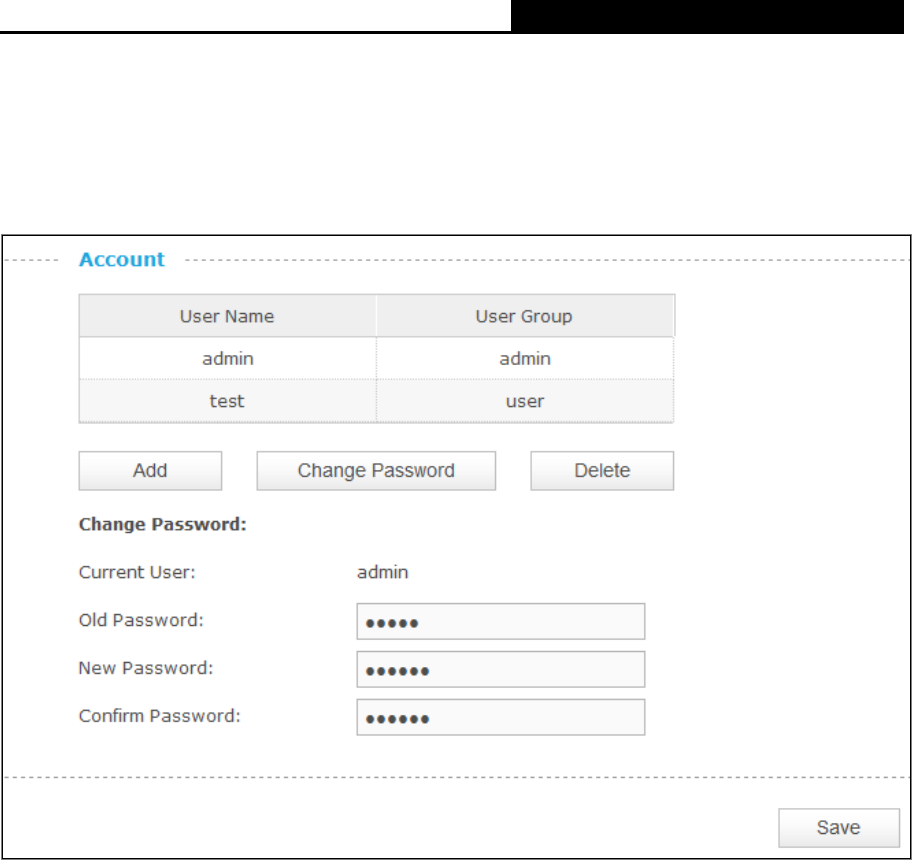Click the Current User label
912x860 pixels.
pyautogui.click(x=137, y=572)
